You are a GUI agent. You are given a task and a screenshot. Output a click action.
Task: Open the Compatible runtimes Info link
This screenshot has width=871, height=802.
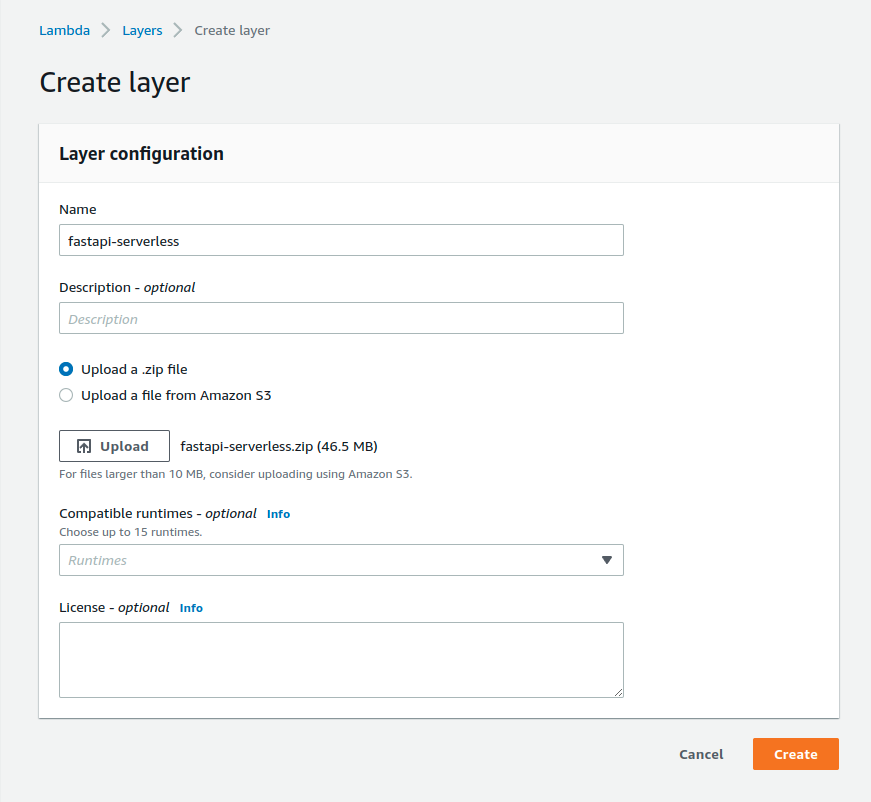[278, 514]
